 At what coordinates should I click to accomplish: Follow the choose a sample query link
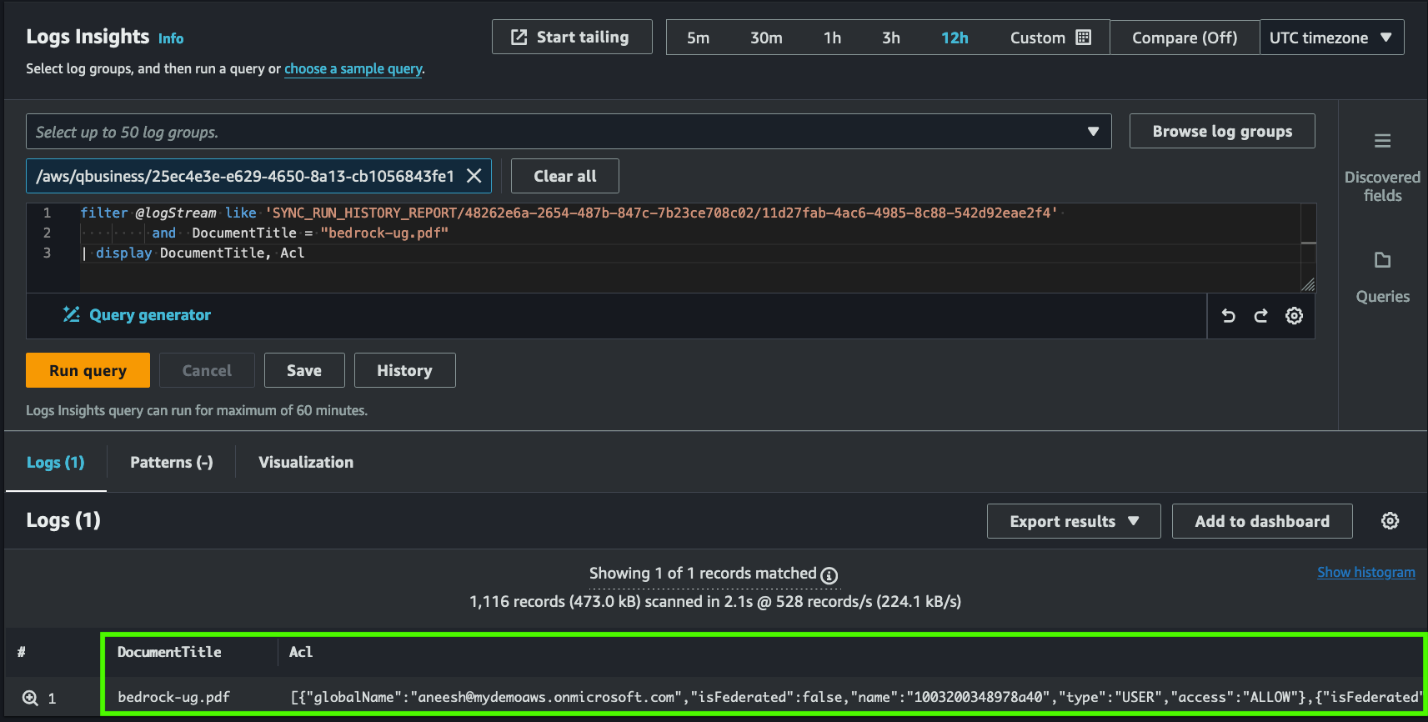(353, 69)
